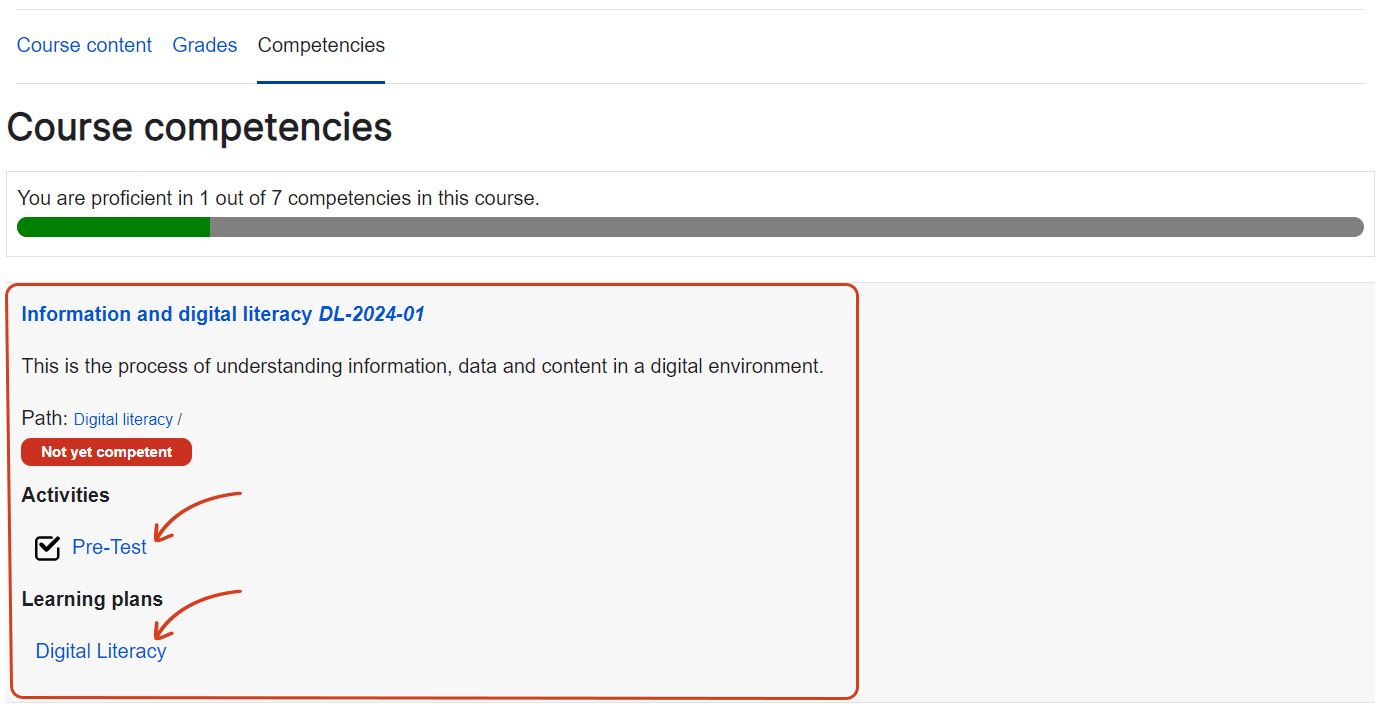Open Information and digital literacy competency
1384x709 pixels.
pyautogui.click(x=166, y=314)
